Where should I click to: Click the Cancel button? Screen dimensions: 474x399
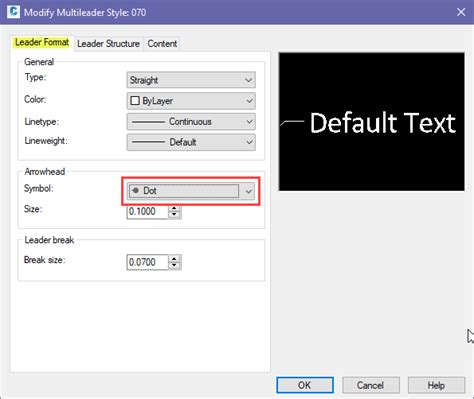(x=370, y=385)
